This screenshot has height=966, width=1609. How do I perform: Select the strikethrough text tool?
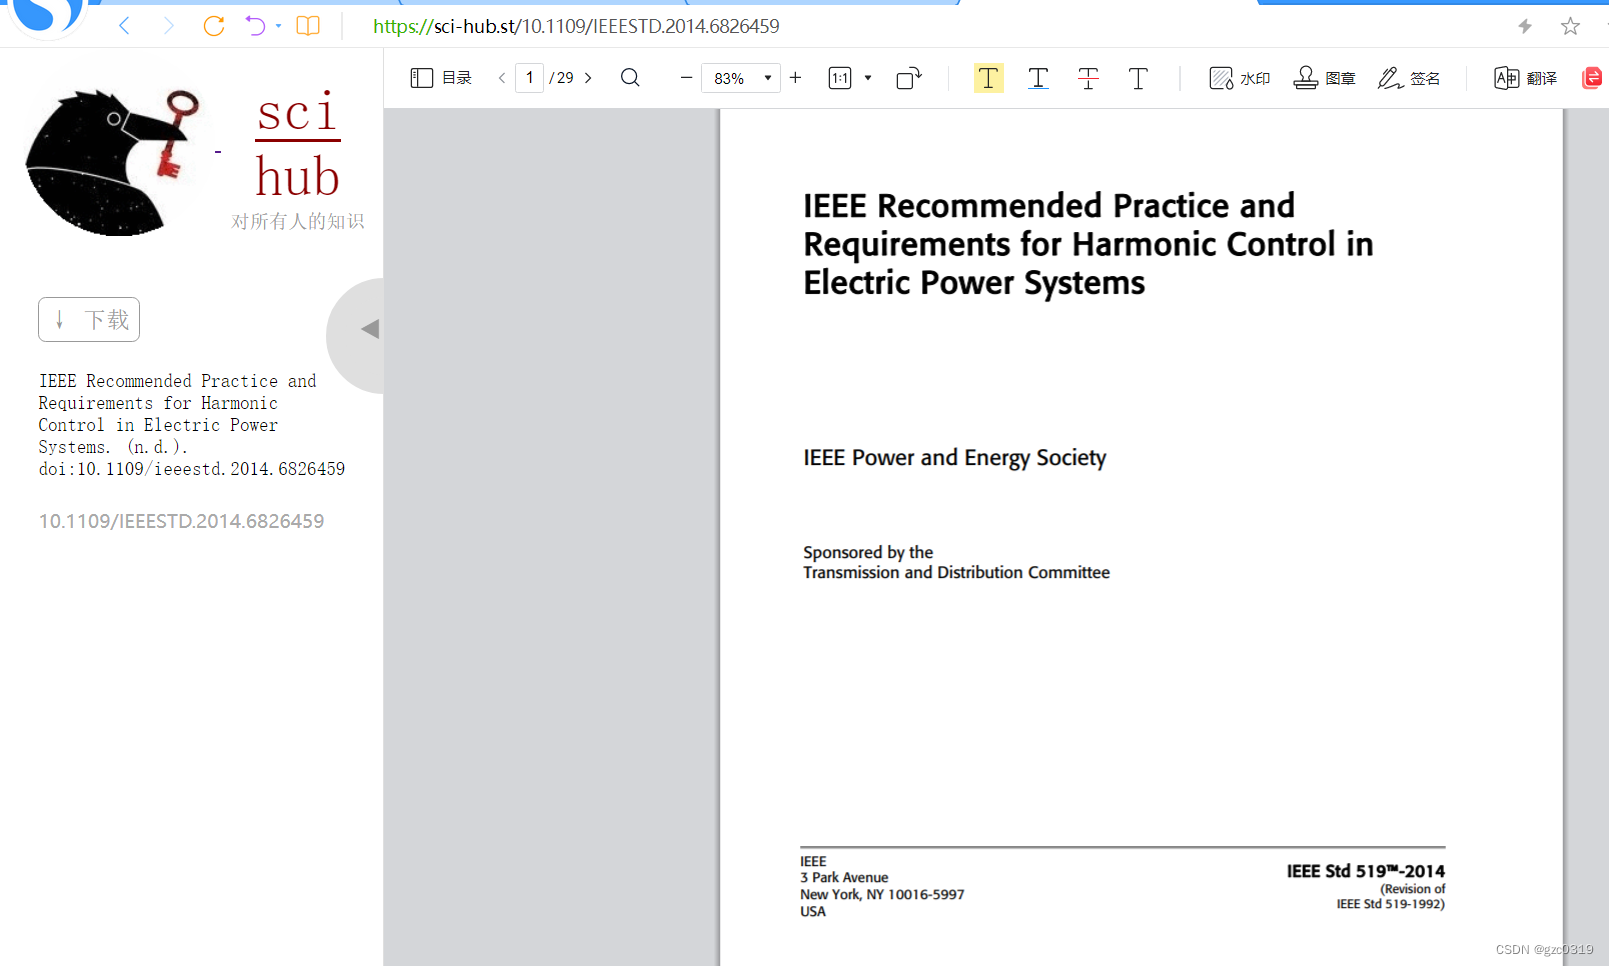coord(1088,78)
